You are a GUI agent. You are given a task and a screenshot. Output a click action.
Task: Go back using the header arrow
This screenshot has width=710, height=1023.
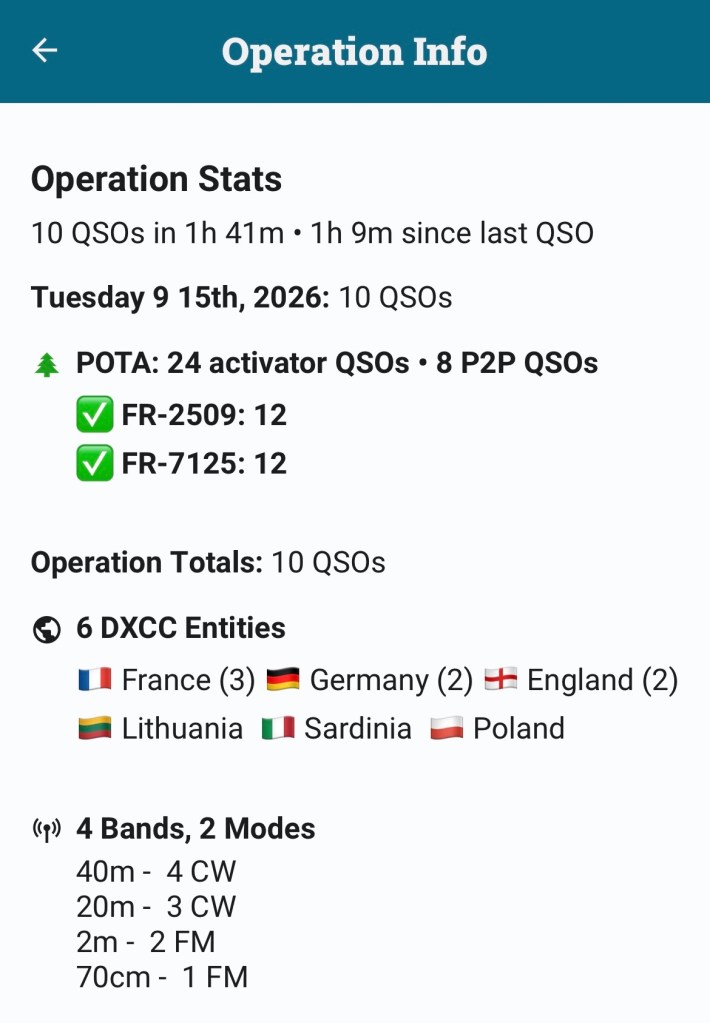(x=44, y=50)
